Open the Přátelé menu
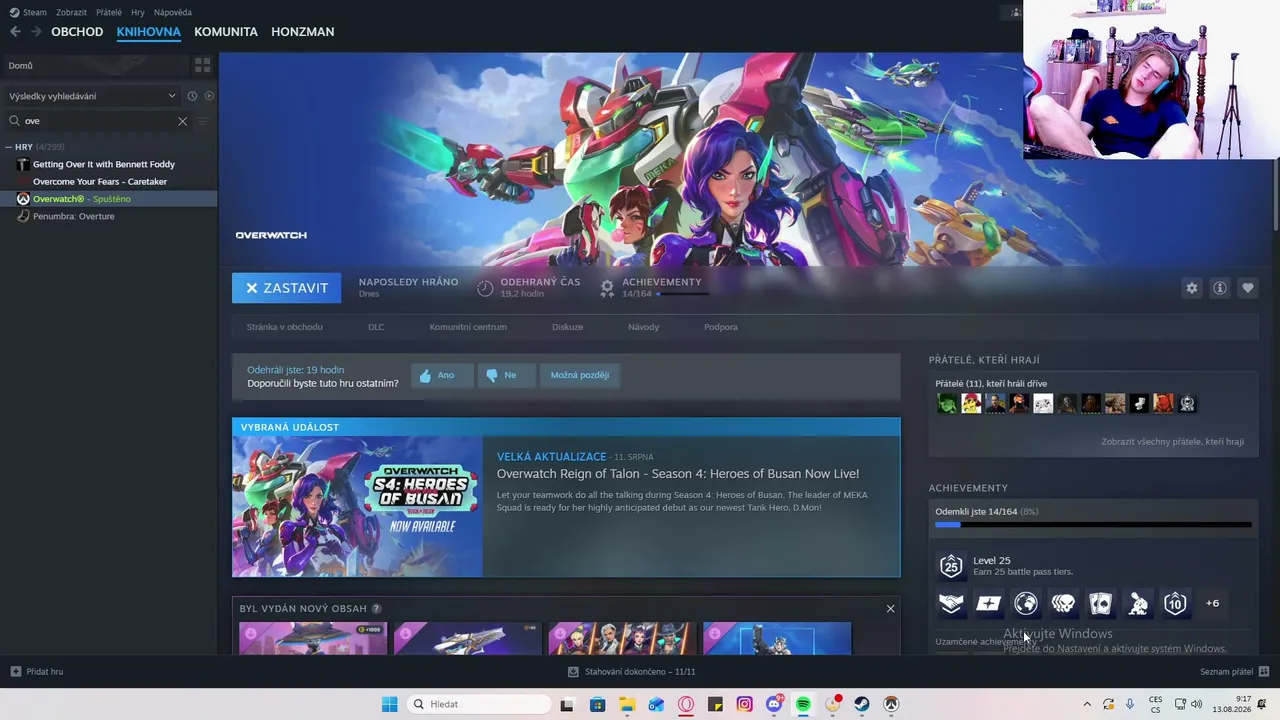 (109, 12)
